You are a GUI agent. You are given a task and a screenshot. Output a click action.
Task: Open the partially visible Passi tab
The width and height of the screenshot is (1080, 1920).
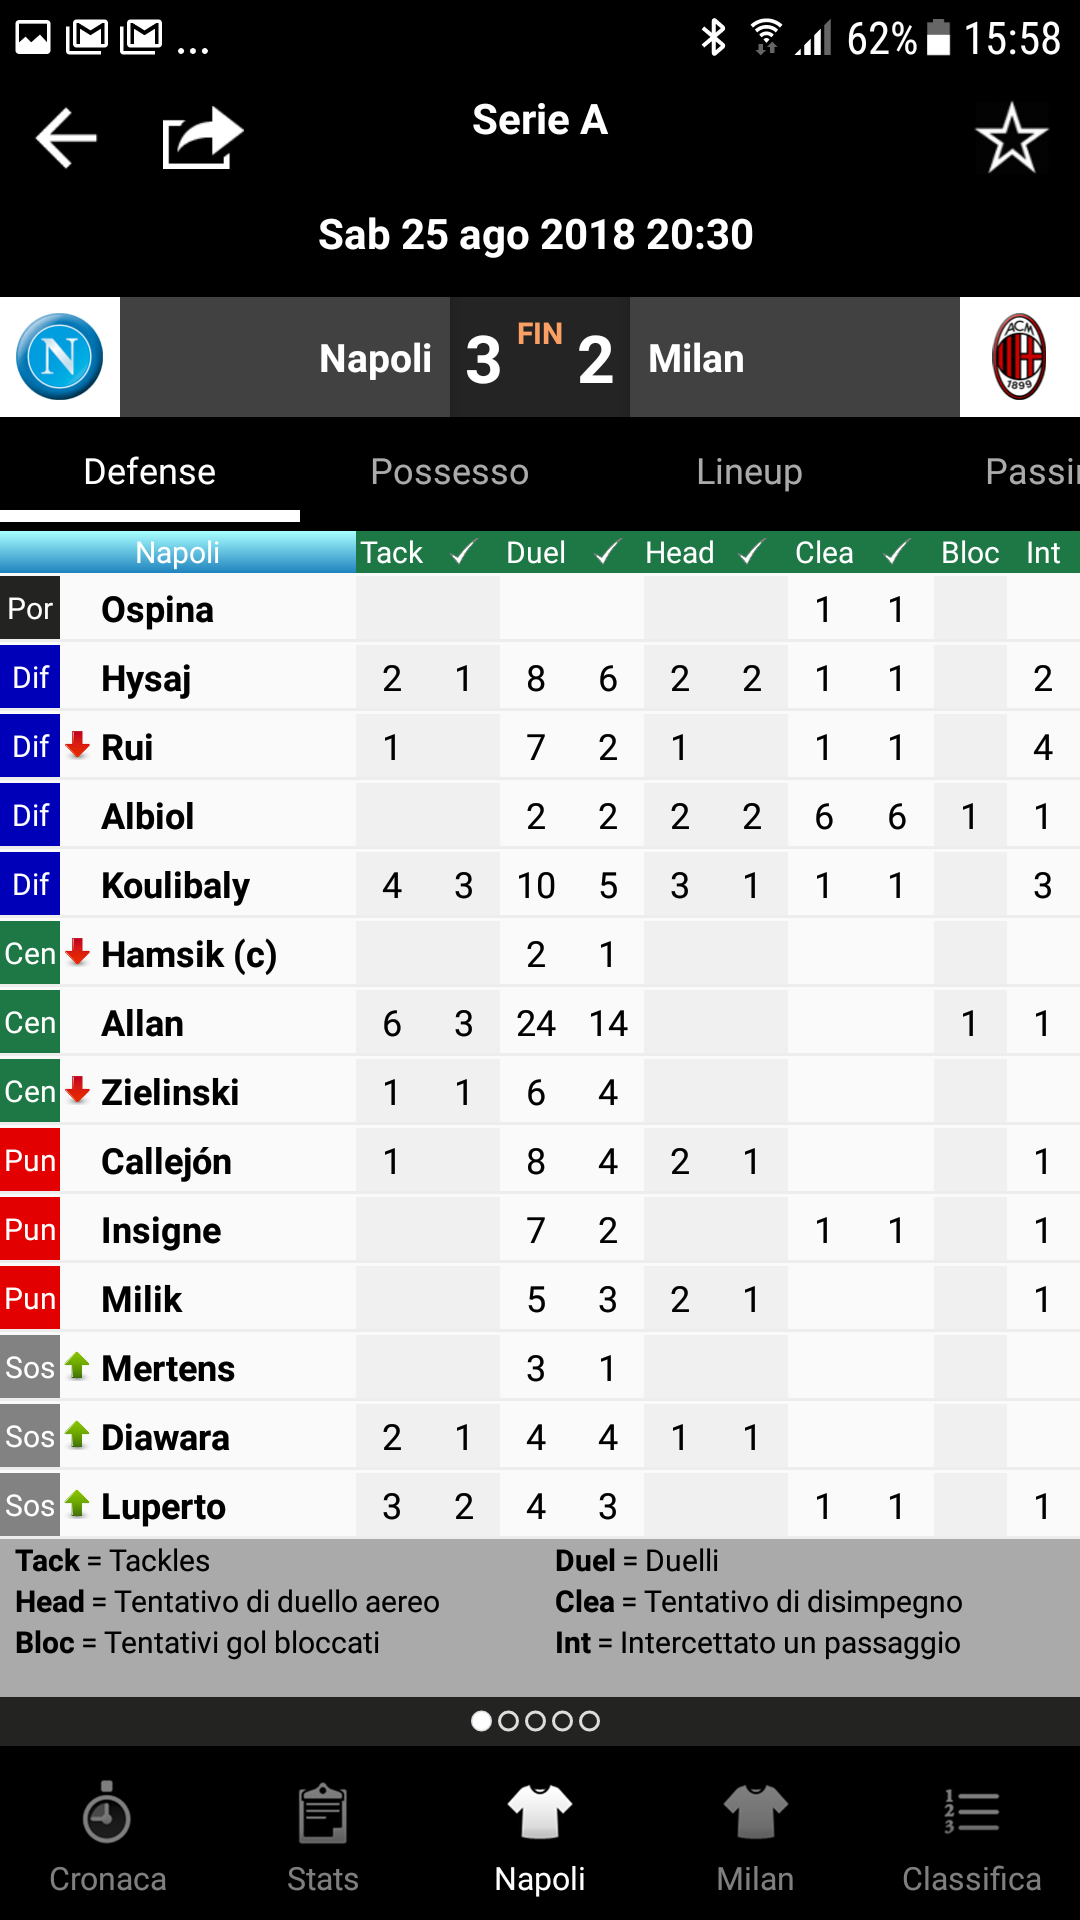(1030, 472)
